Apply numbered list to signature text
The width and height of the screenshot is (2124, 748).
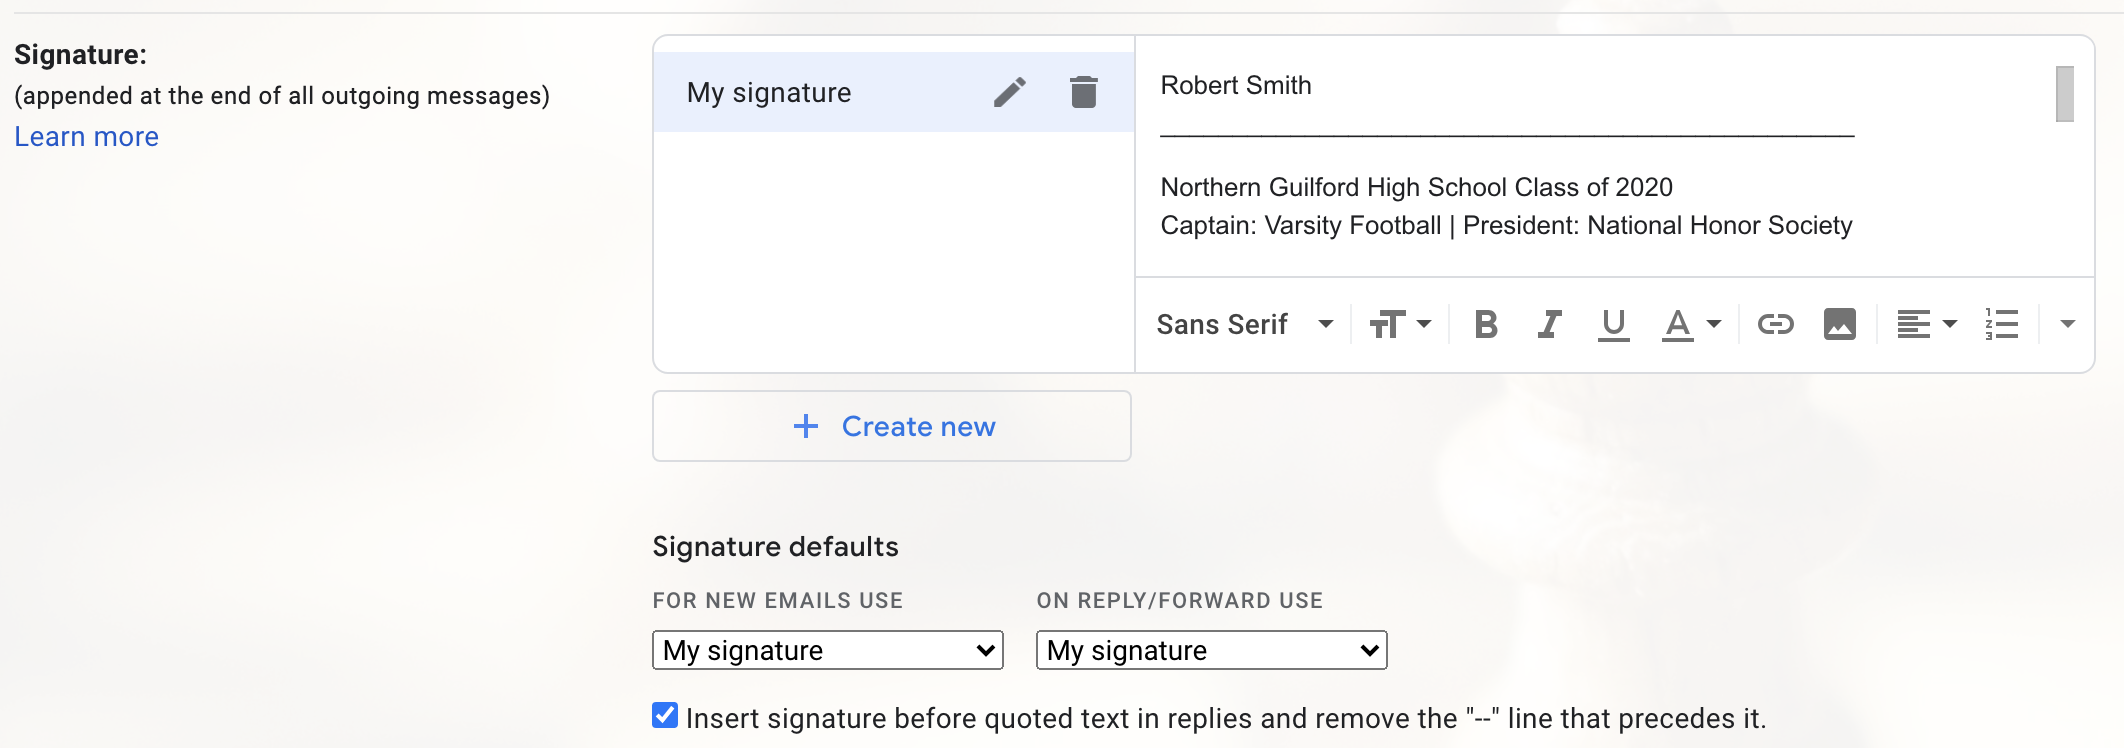[x=2002, y=324]
